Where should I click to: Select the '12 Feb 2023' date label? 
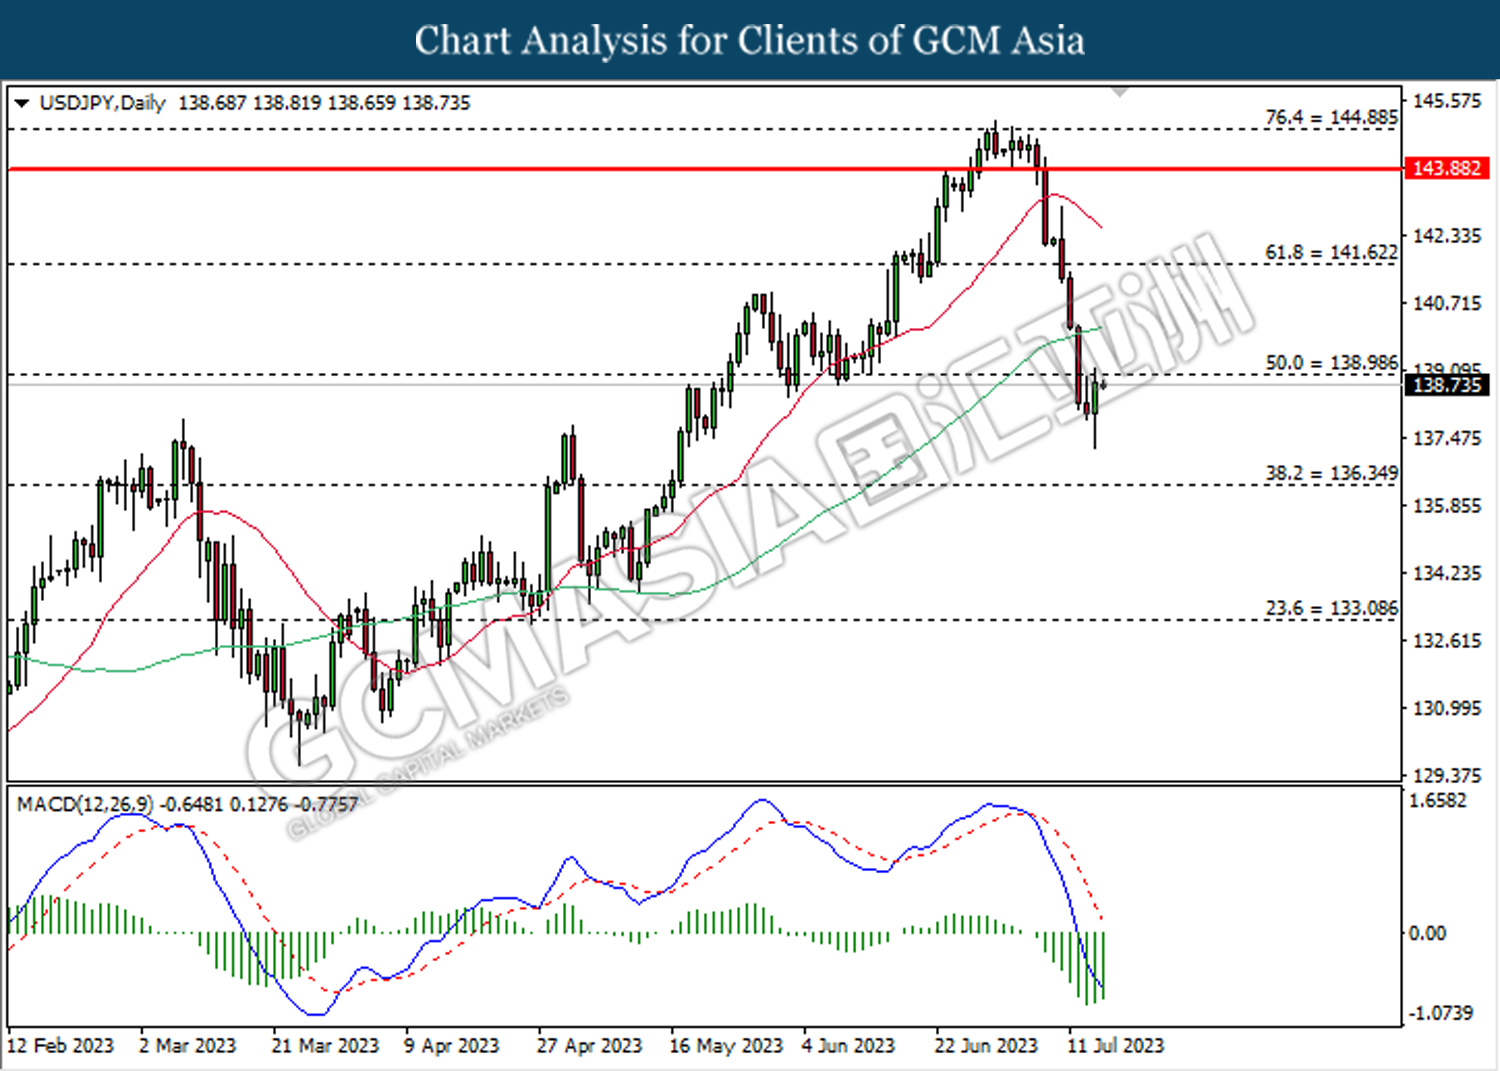[x=61, y=1046]
